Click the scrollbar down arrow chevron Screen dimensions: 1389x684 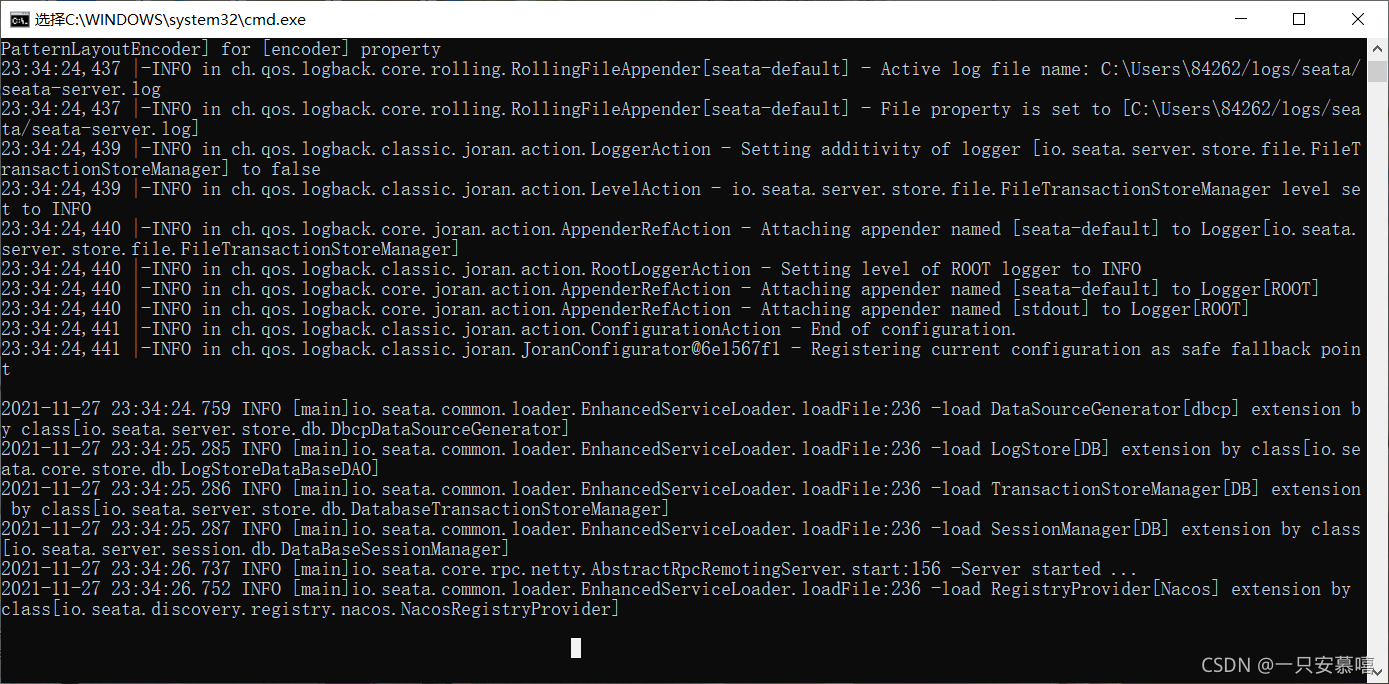point(1379,673)
